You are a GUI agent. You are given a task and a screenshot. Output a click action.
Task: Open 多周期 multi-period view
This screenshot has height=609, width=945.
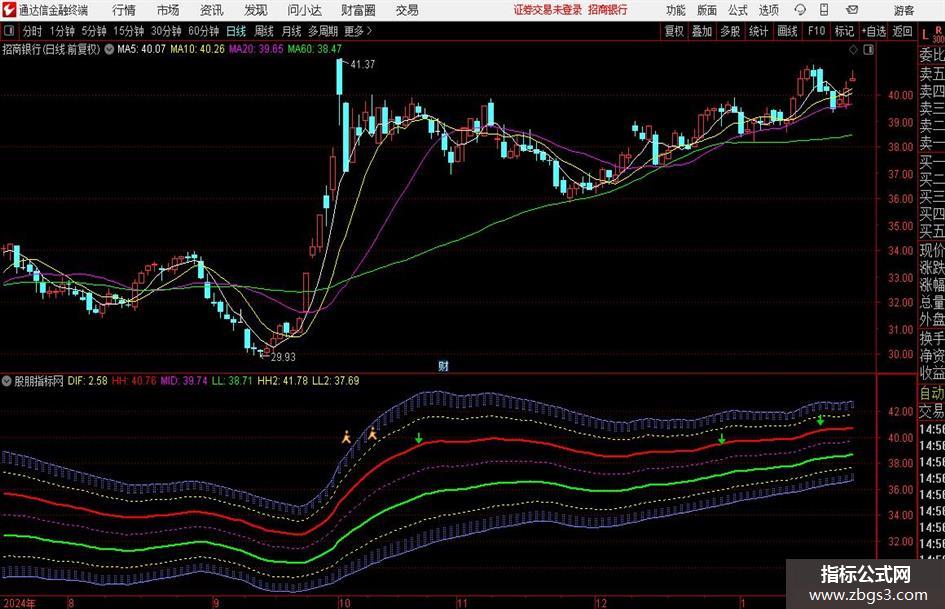323,31
